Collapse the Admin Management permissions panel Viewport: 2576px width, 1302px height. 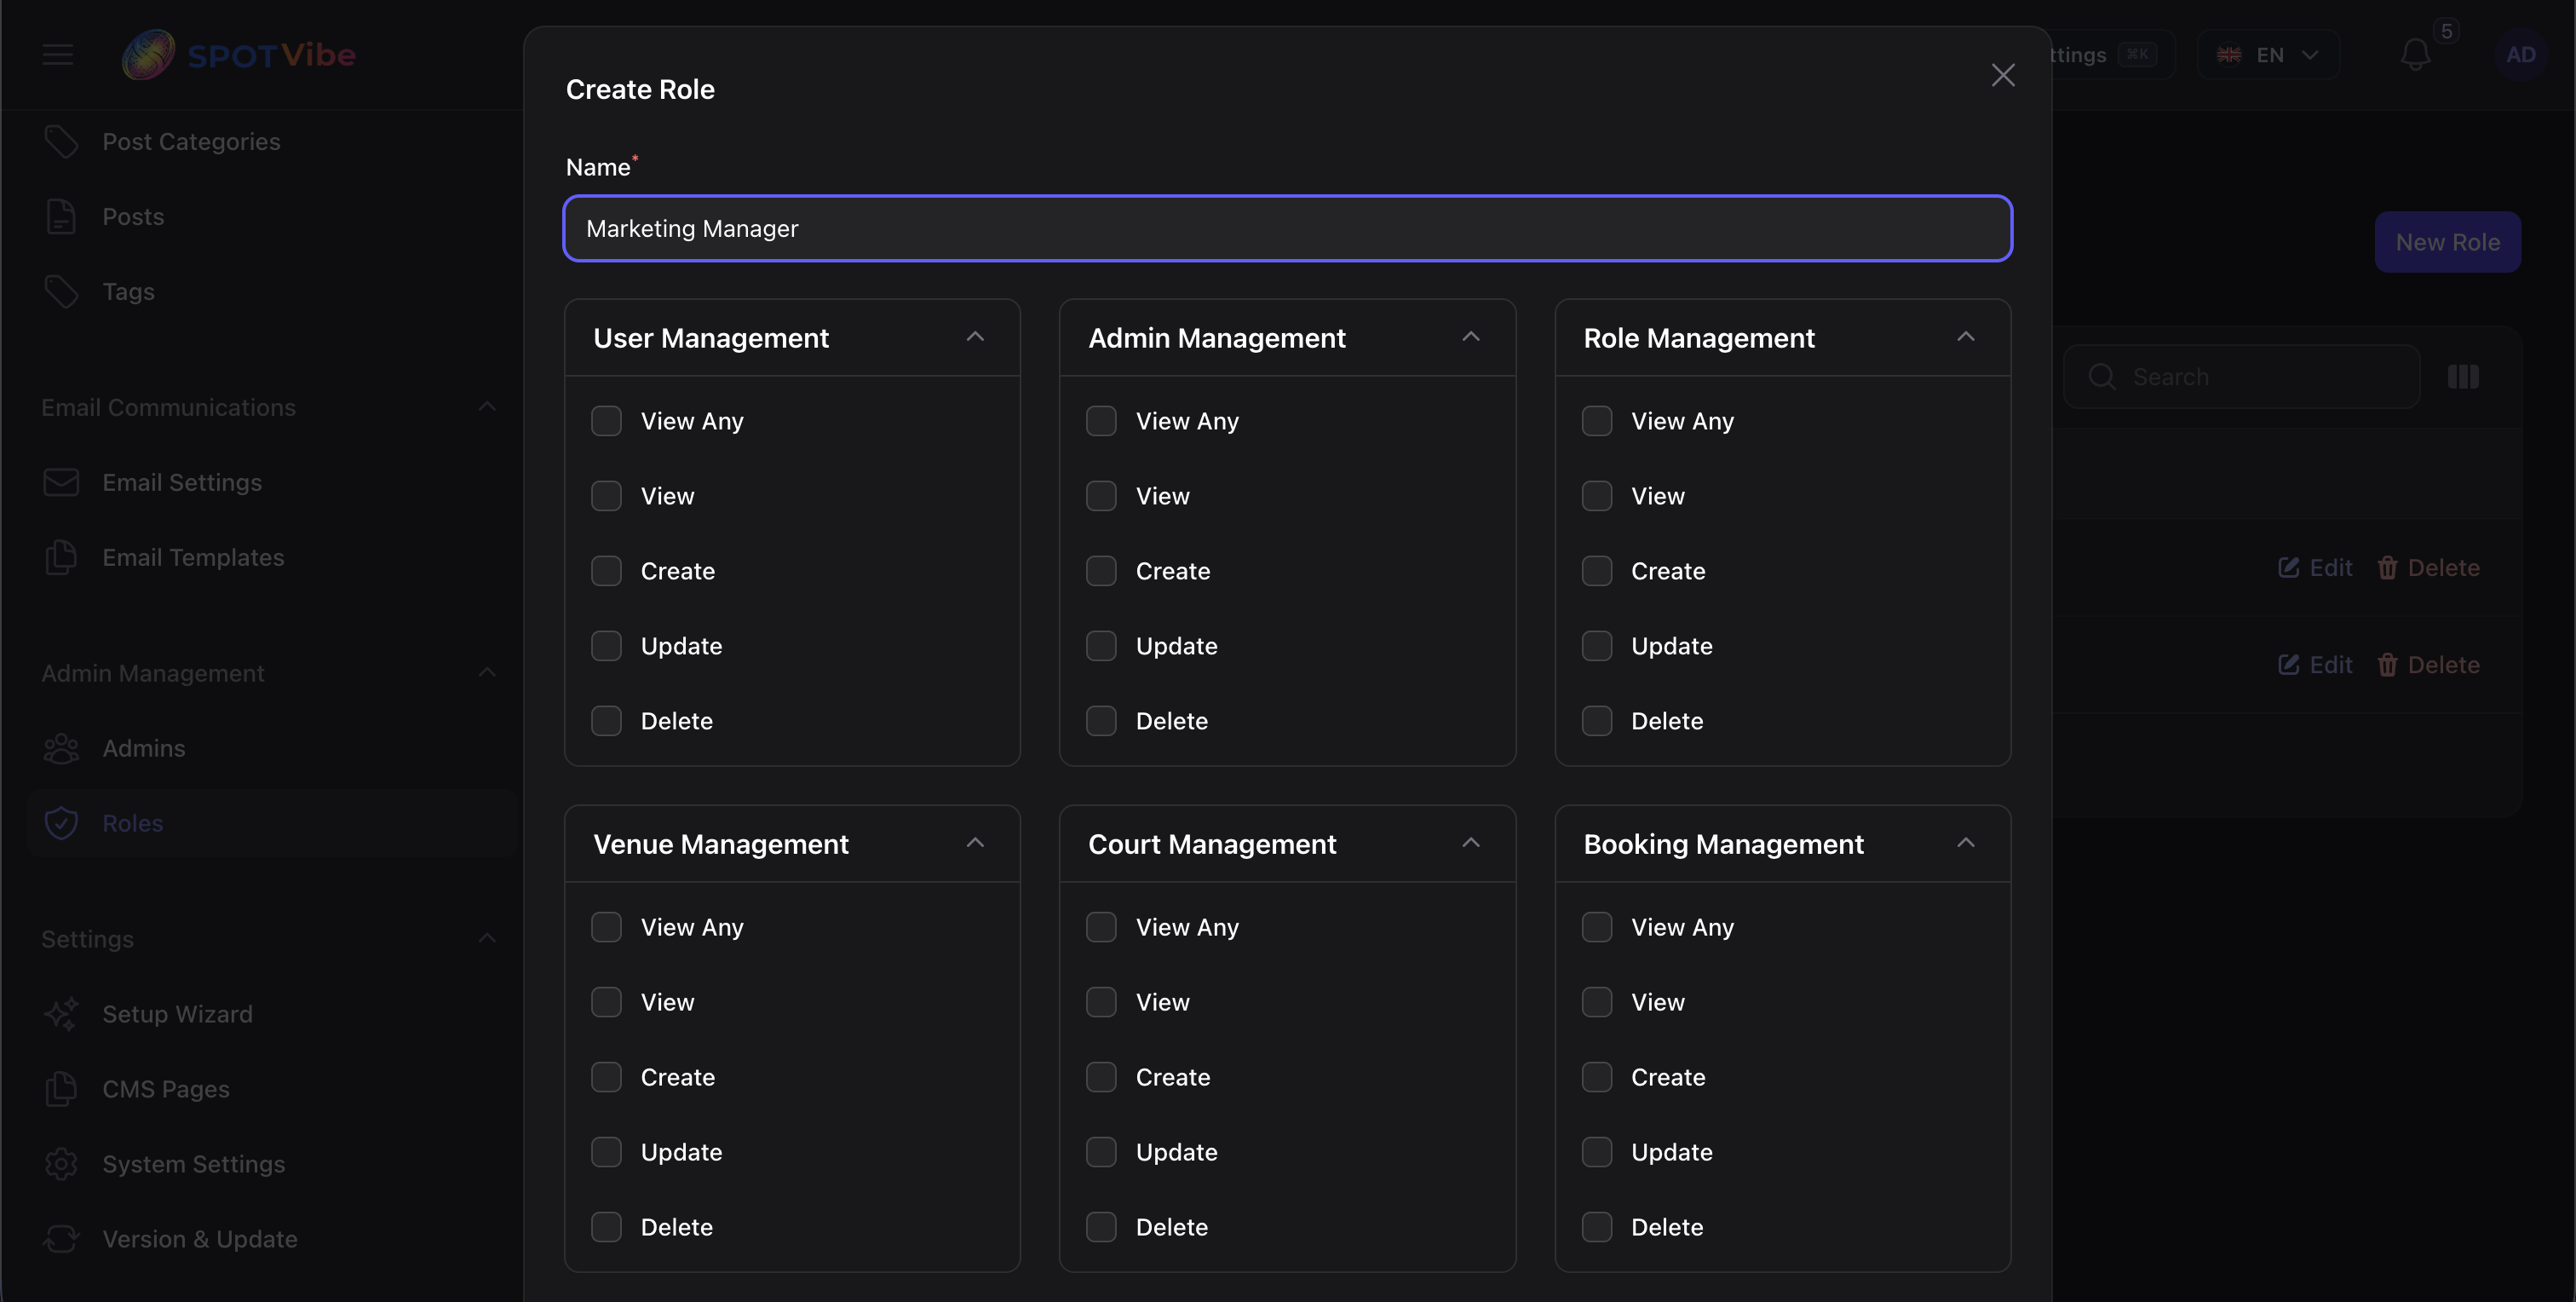(1470, 337)
